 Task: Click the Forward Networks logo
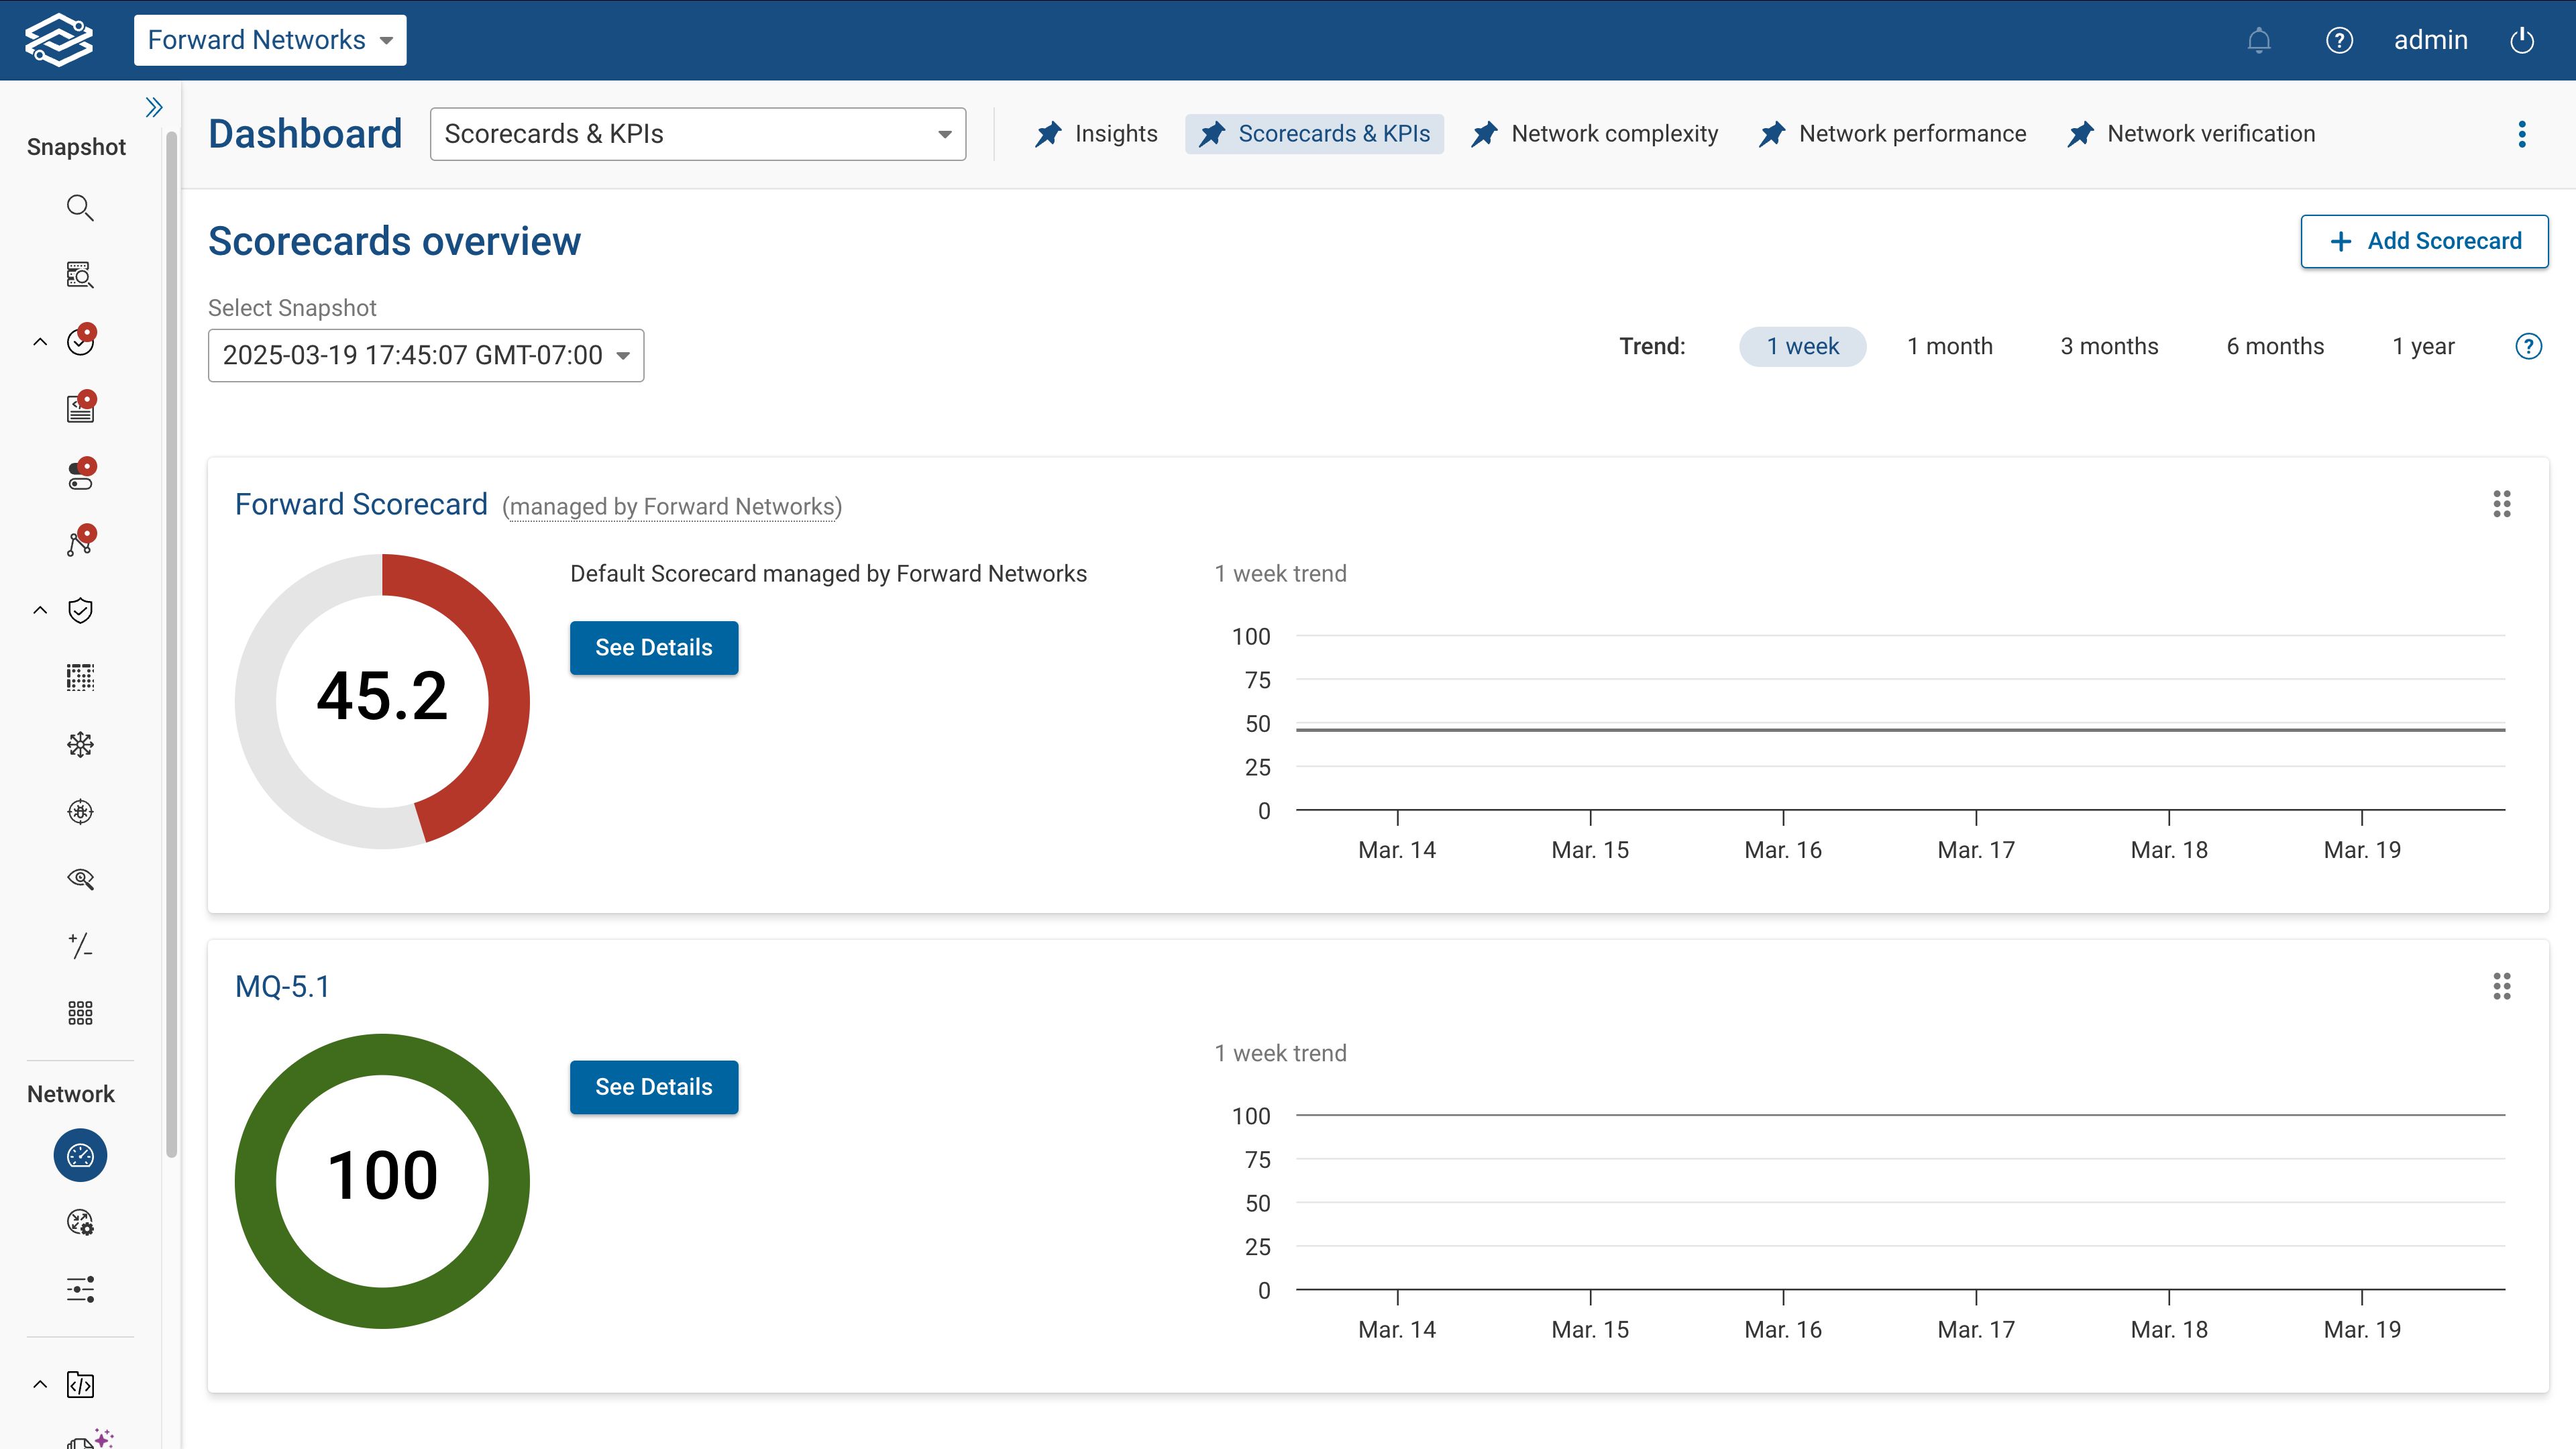coord(59,40)
